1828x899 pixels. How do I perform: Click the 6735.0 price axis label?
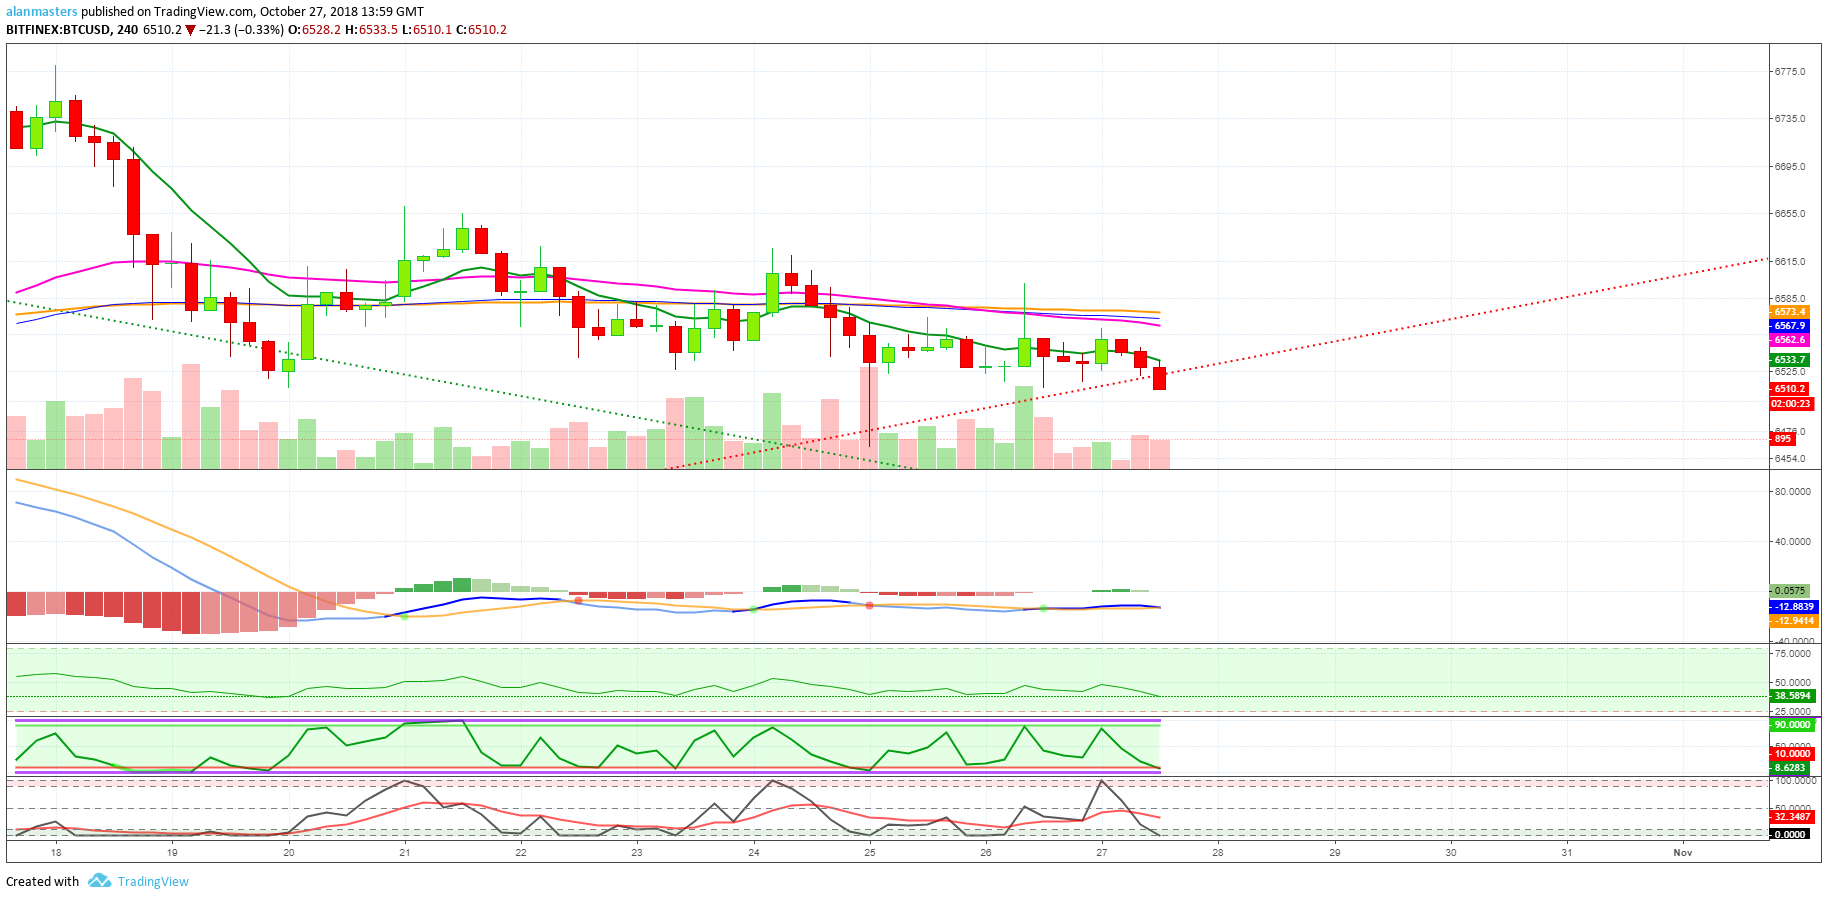click(1790, 118)
